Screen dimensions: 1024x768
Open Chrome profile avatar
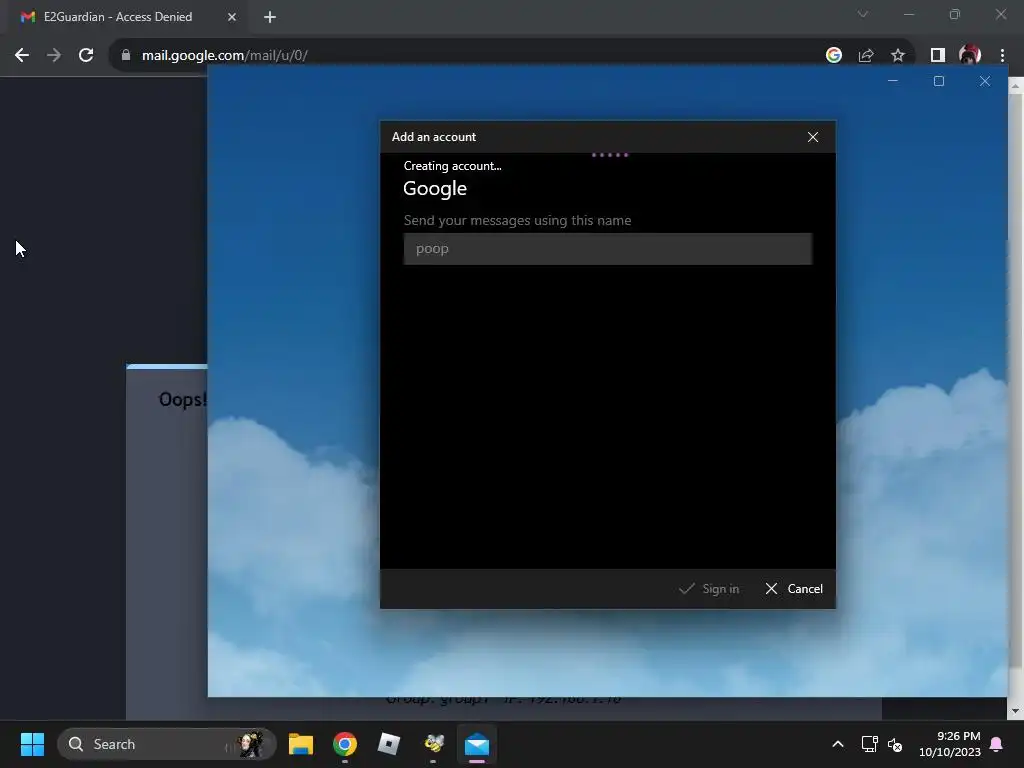coord(970,56)
